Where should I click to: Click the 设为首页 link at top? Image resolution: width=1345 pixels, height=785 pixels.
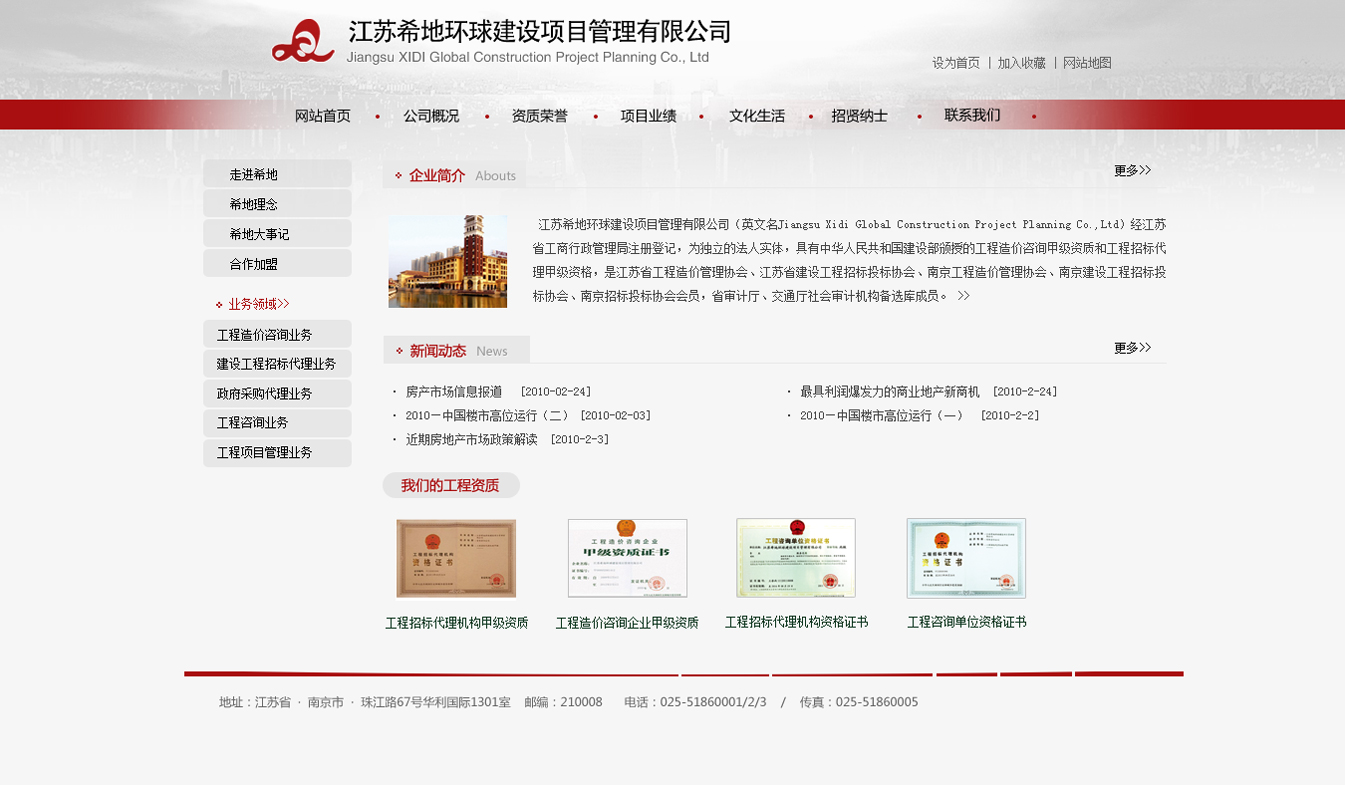[x=956, y=63]
